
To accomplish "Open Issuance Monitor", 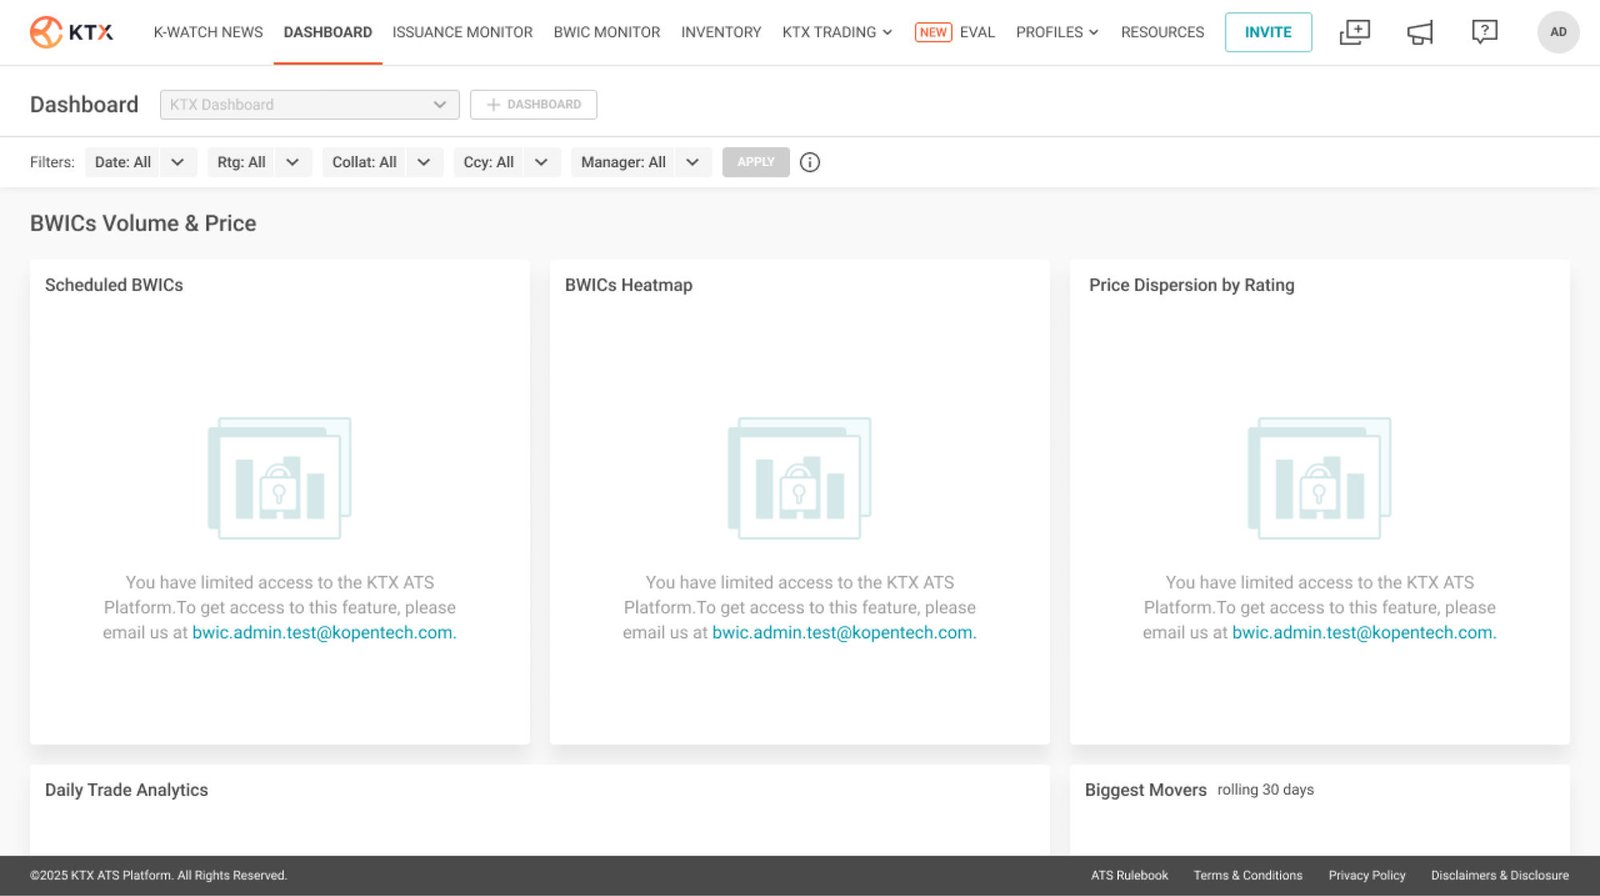I will coord(463,32).
